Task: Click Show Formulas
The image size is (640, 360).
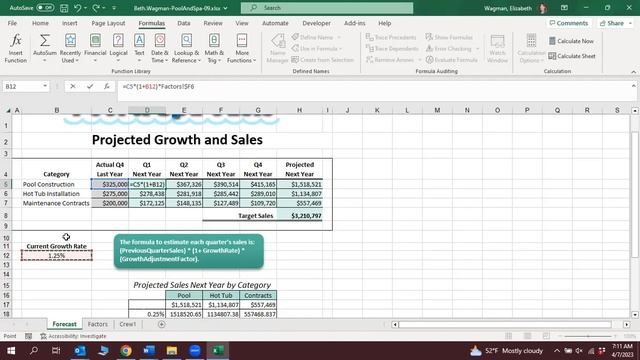Action: 449,37
